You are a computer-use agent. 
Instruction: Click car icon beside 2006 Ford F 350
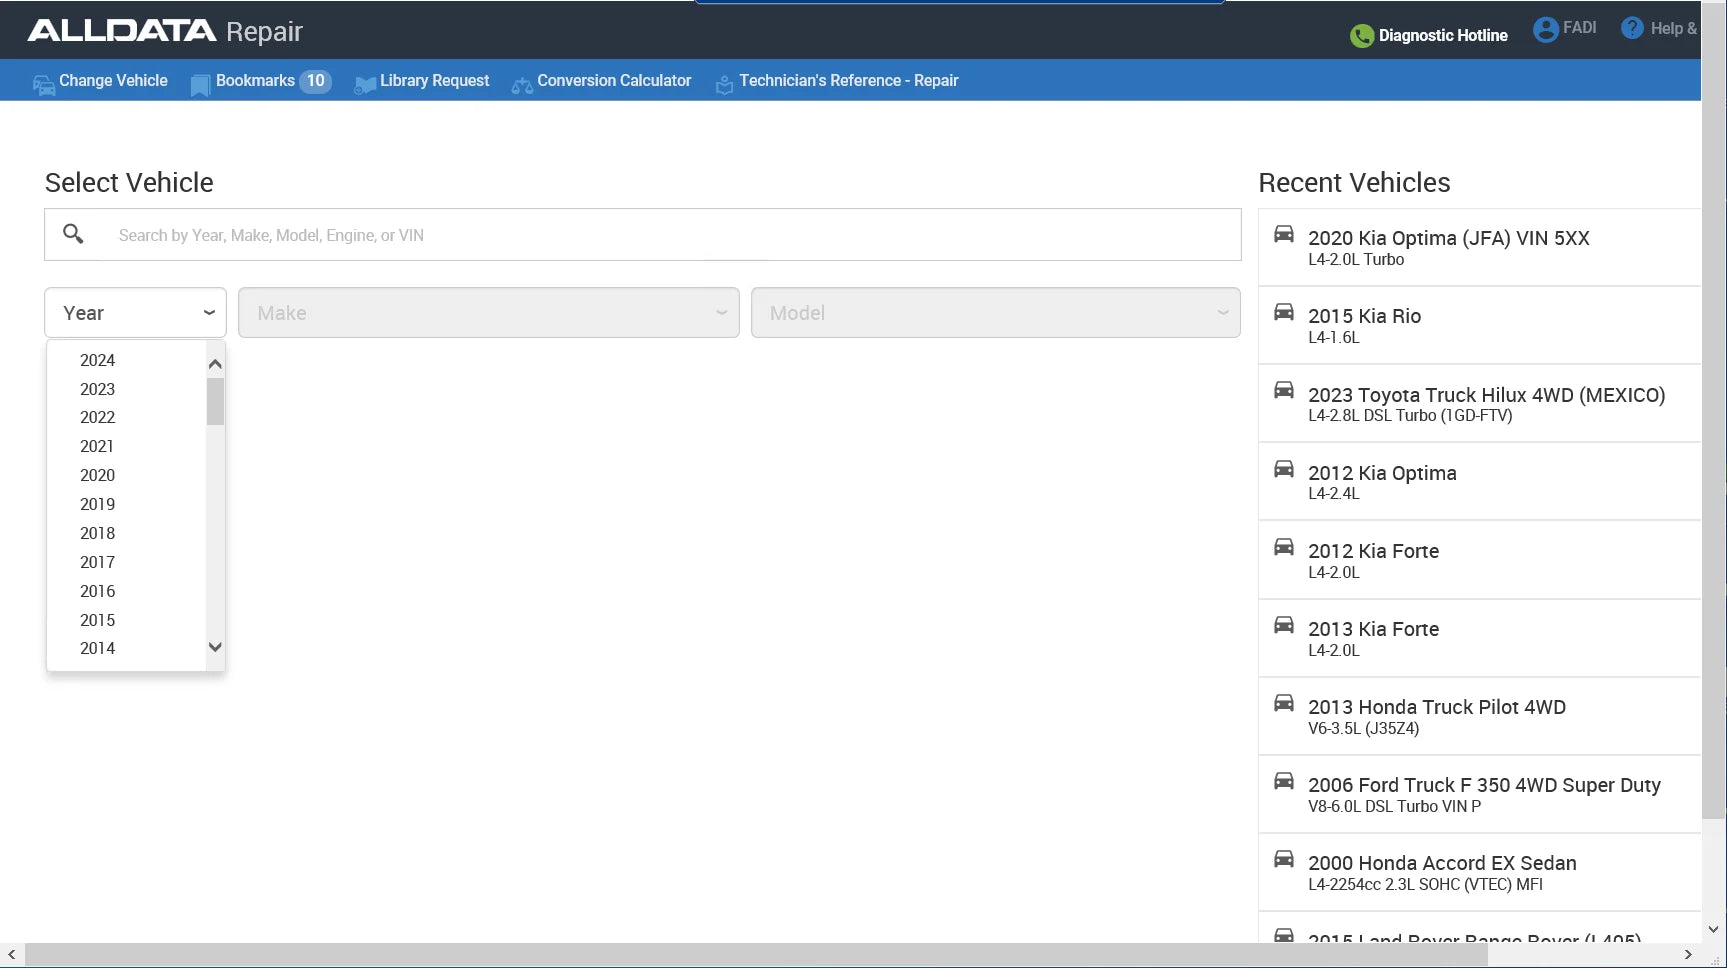point(1284,781)
